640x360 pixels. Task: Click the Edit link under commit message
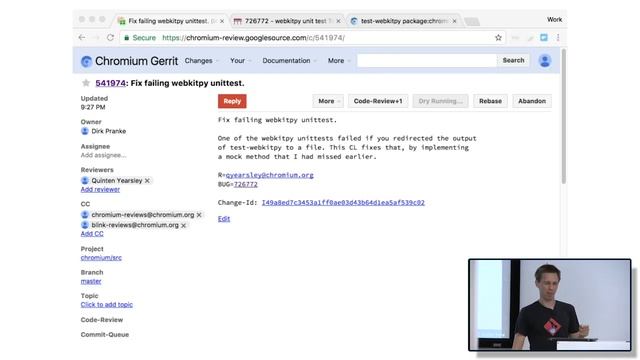point(224,219)
